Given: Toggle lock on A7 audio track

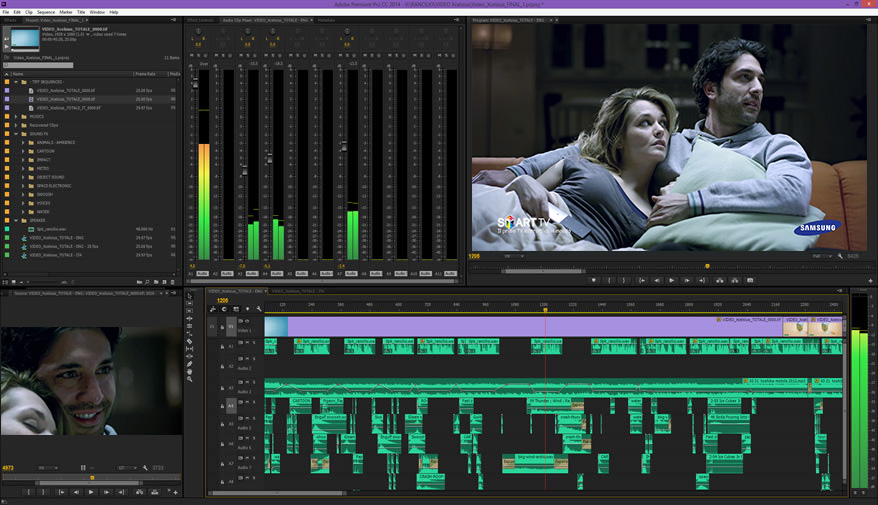Looking at the screenshot, I should pyautogui.click(x=222, y=464).
